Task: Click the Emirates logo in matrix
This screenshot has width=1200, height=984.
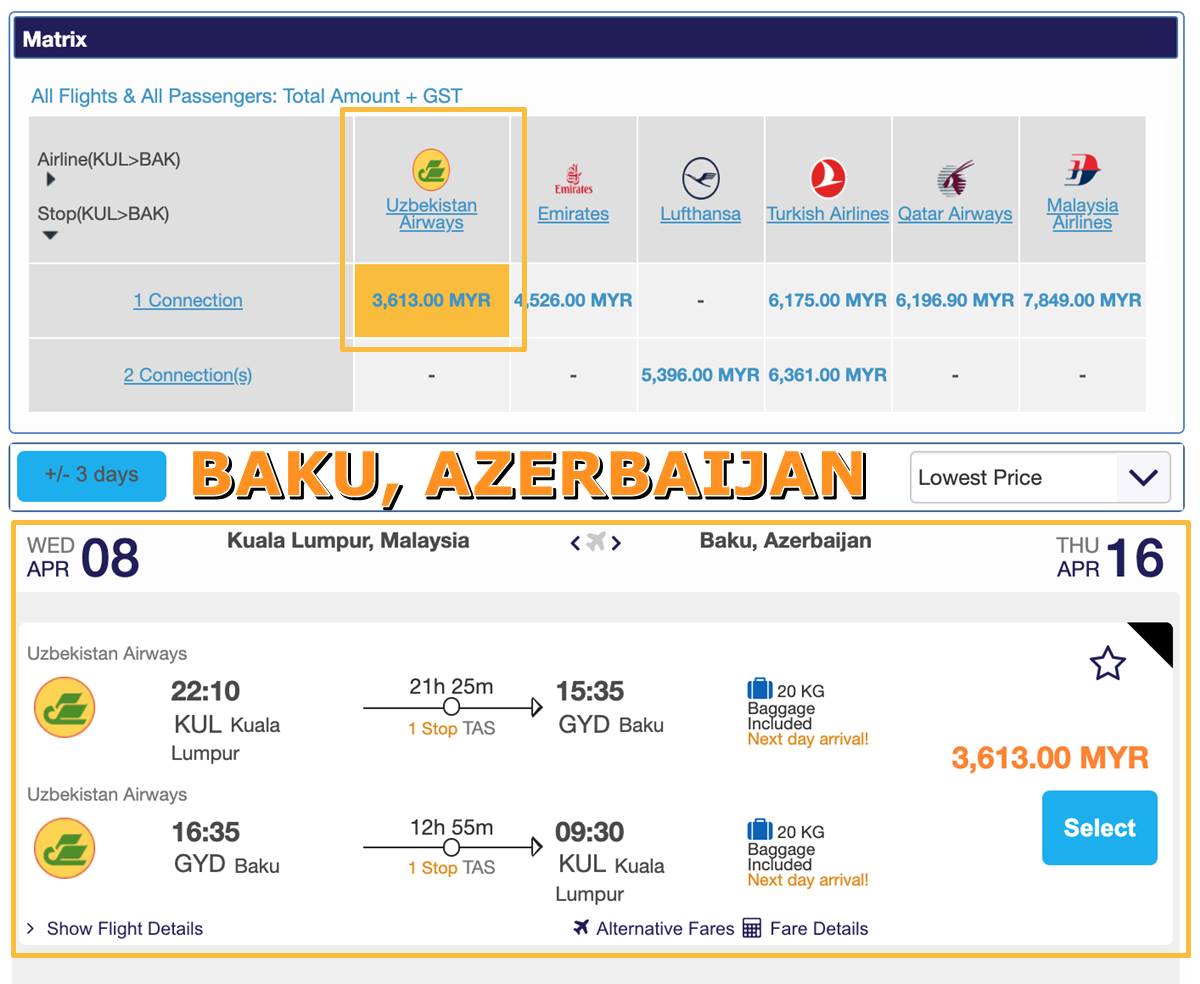Action: (573, 180)
